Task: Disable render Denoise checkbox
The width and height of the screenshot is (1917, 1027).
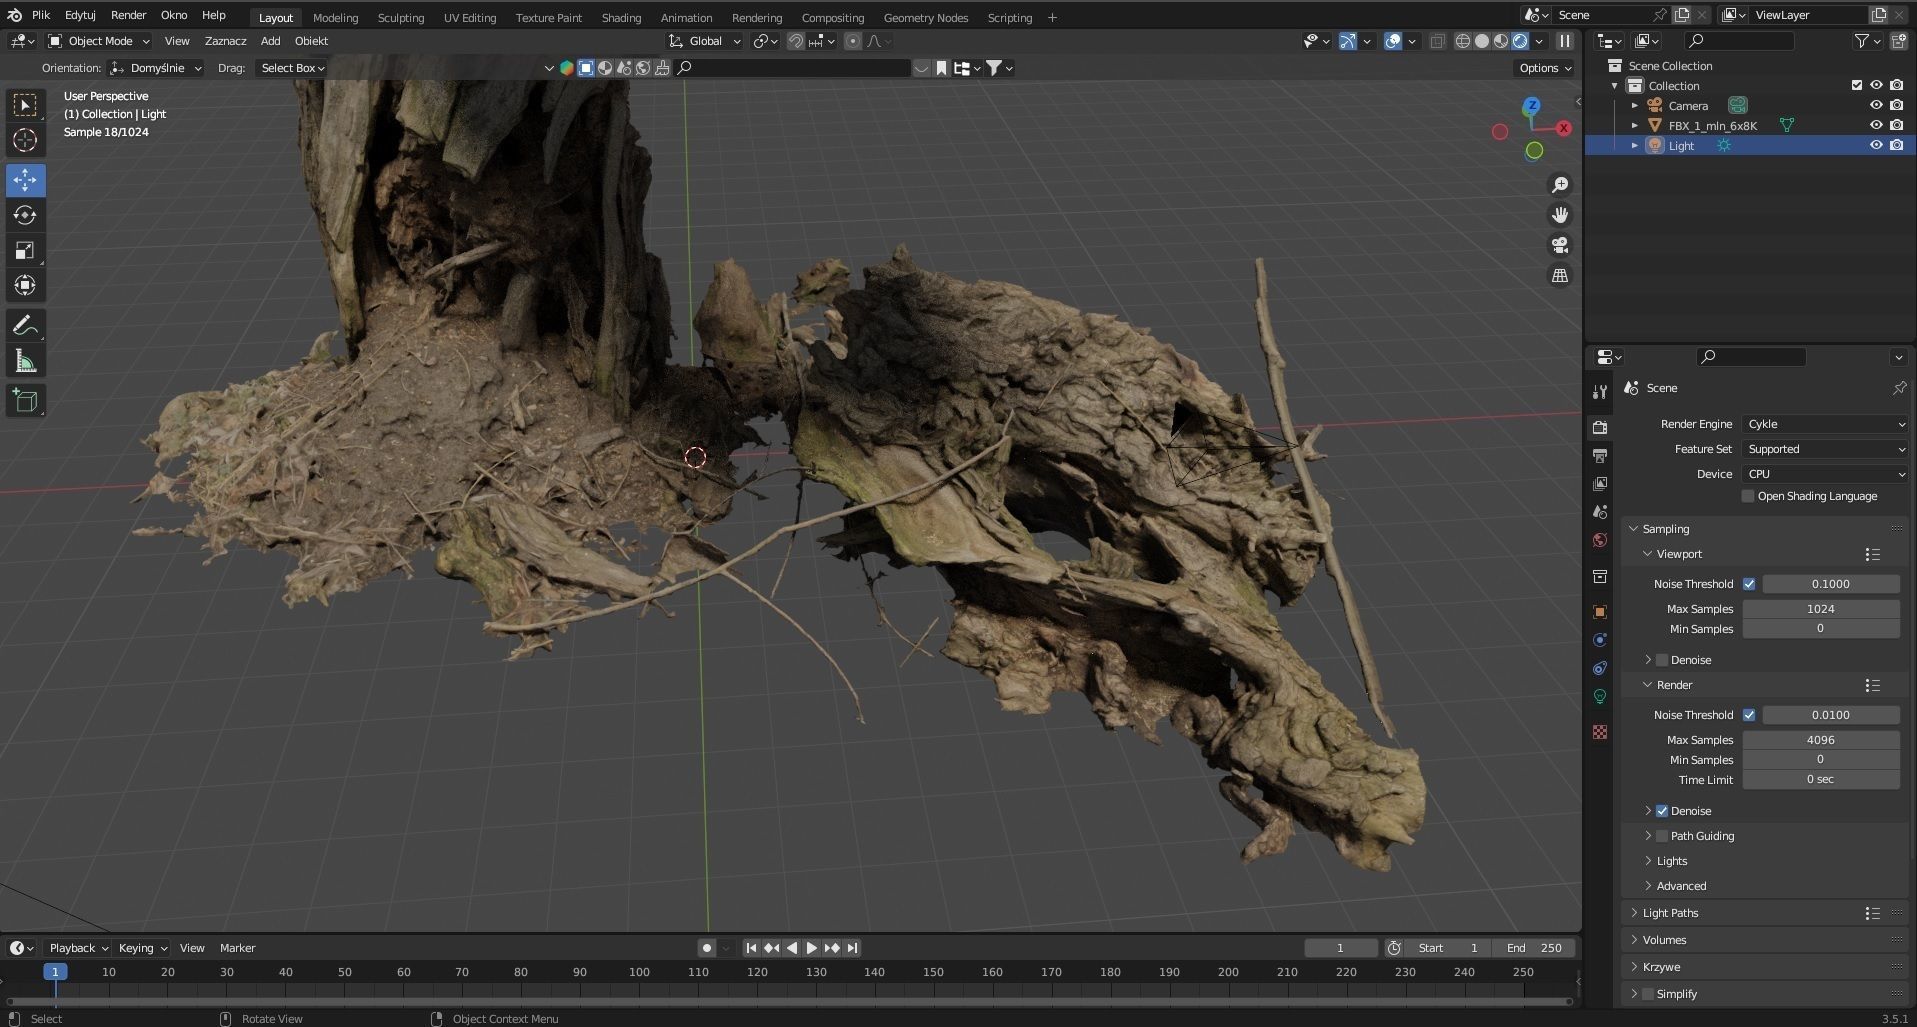Action: click(x=1662, y=811)
